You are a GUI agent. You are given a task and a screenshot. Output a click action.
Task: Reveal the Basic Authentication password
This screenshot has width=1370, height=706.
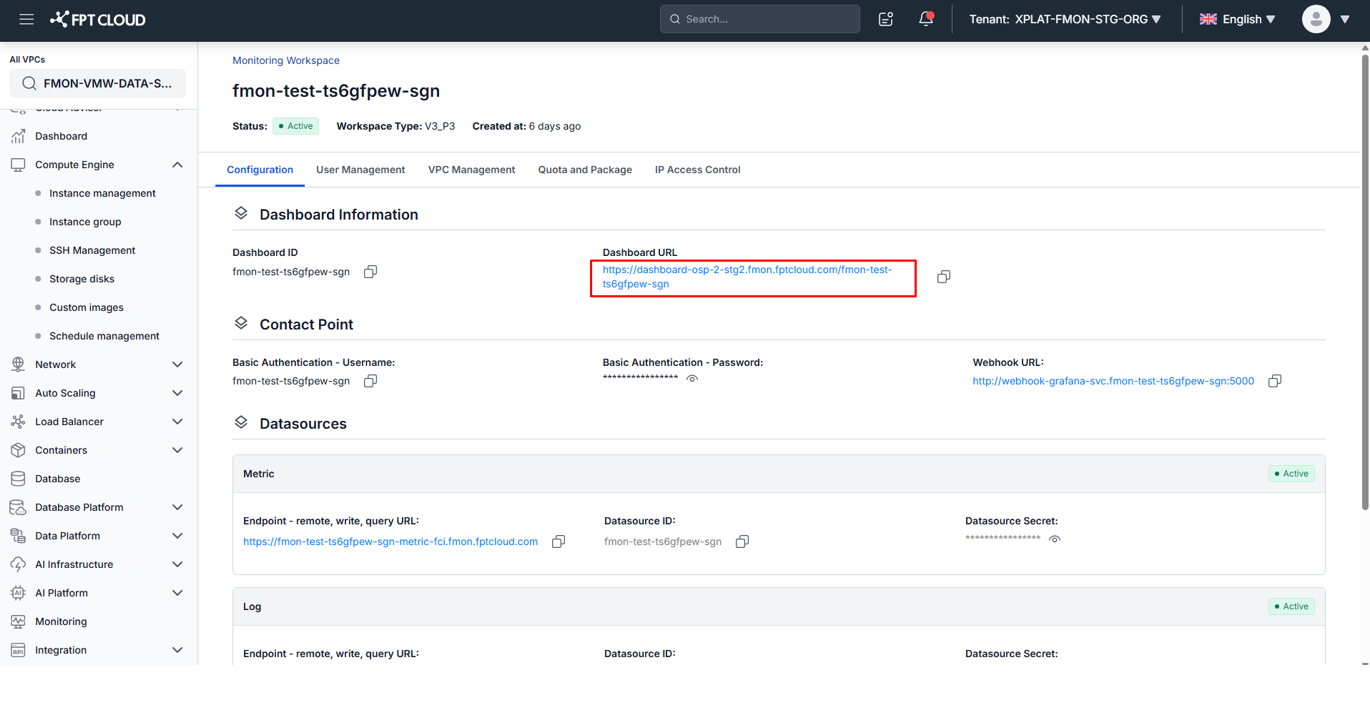point(692,379)
